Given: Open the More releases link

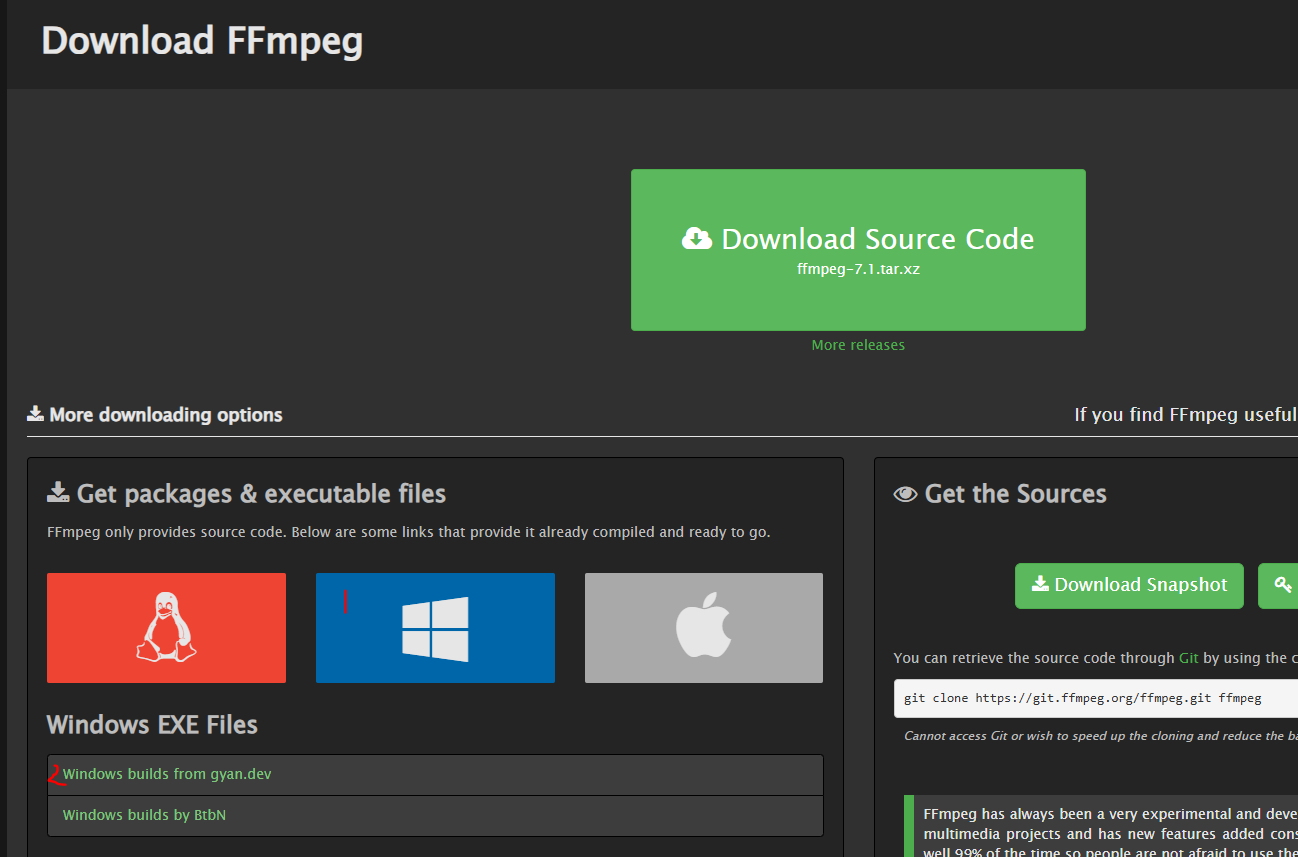Looking at the screenshot, I should 858,345.
